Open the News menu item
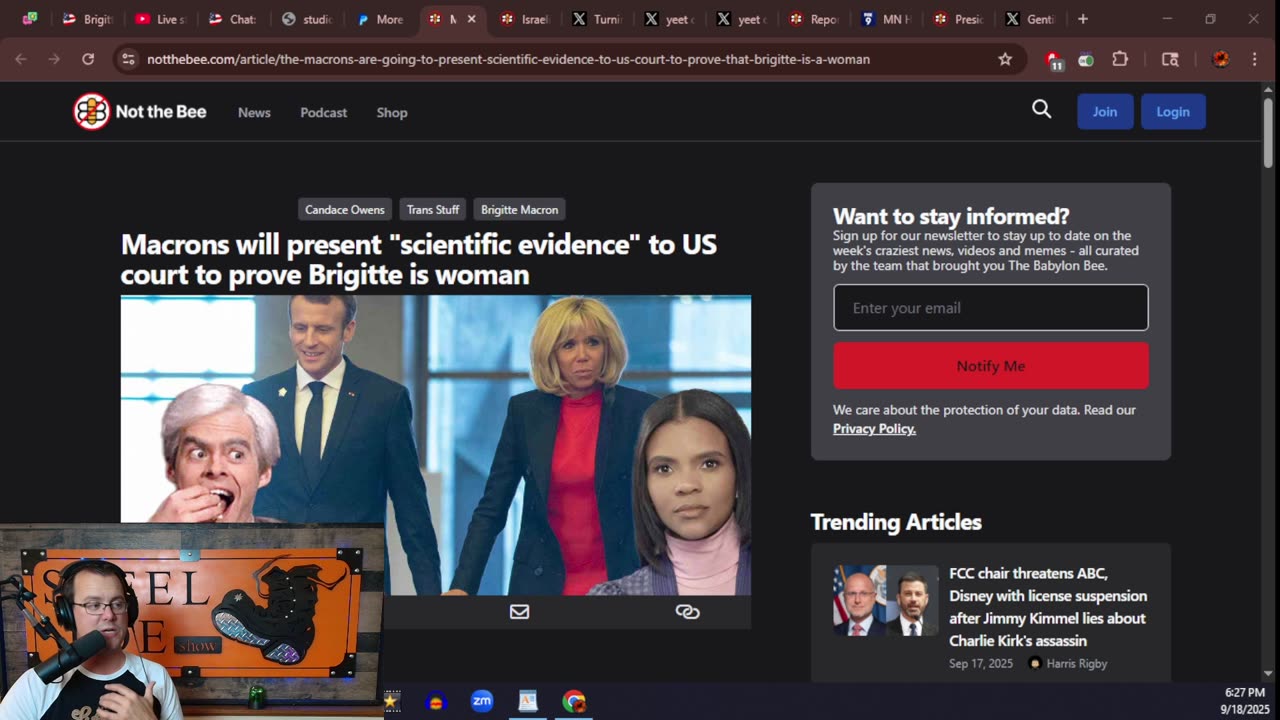1280x720 pixels. point(254,112)
